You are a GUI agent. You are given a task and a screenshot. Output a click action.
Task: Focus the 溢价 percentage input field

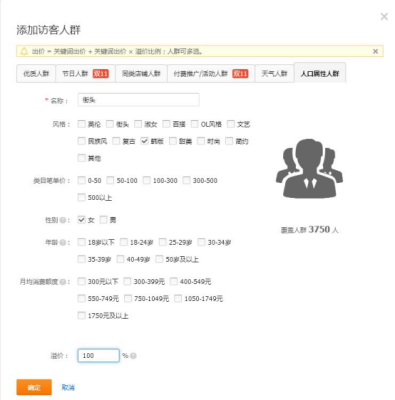coord(99,356)
